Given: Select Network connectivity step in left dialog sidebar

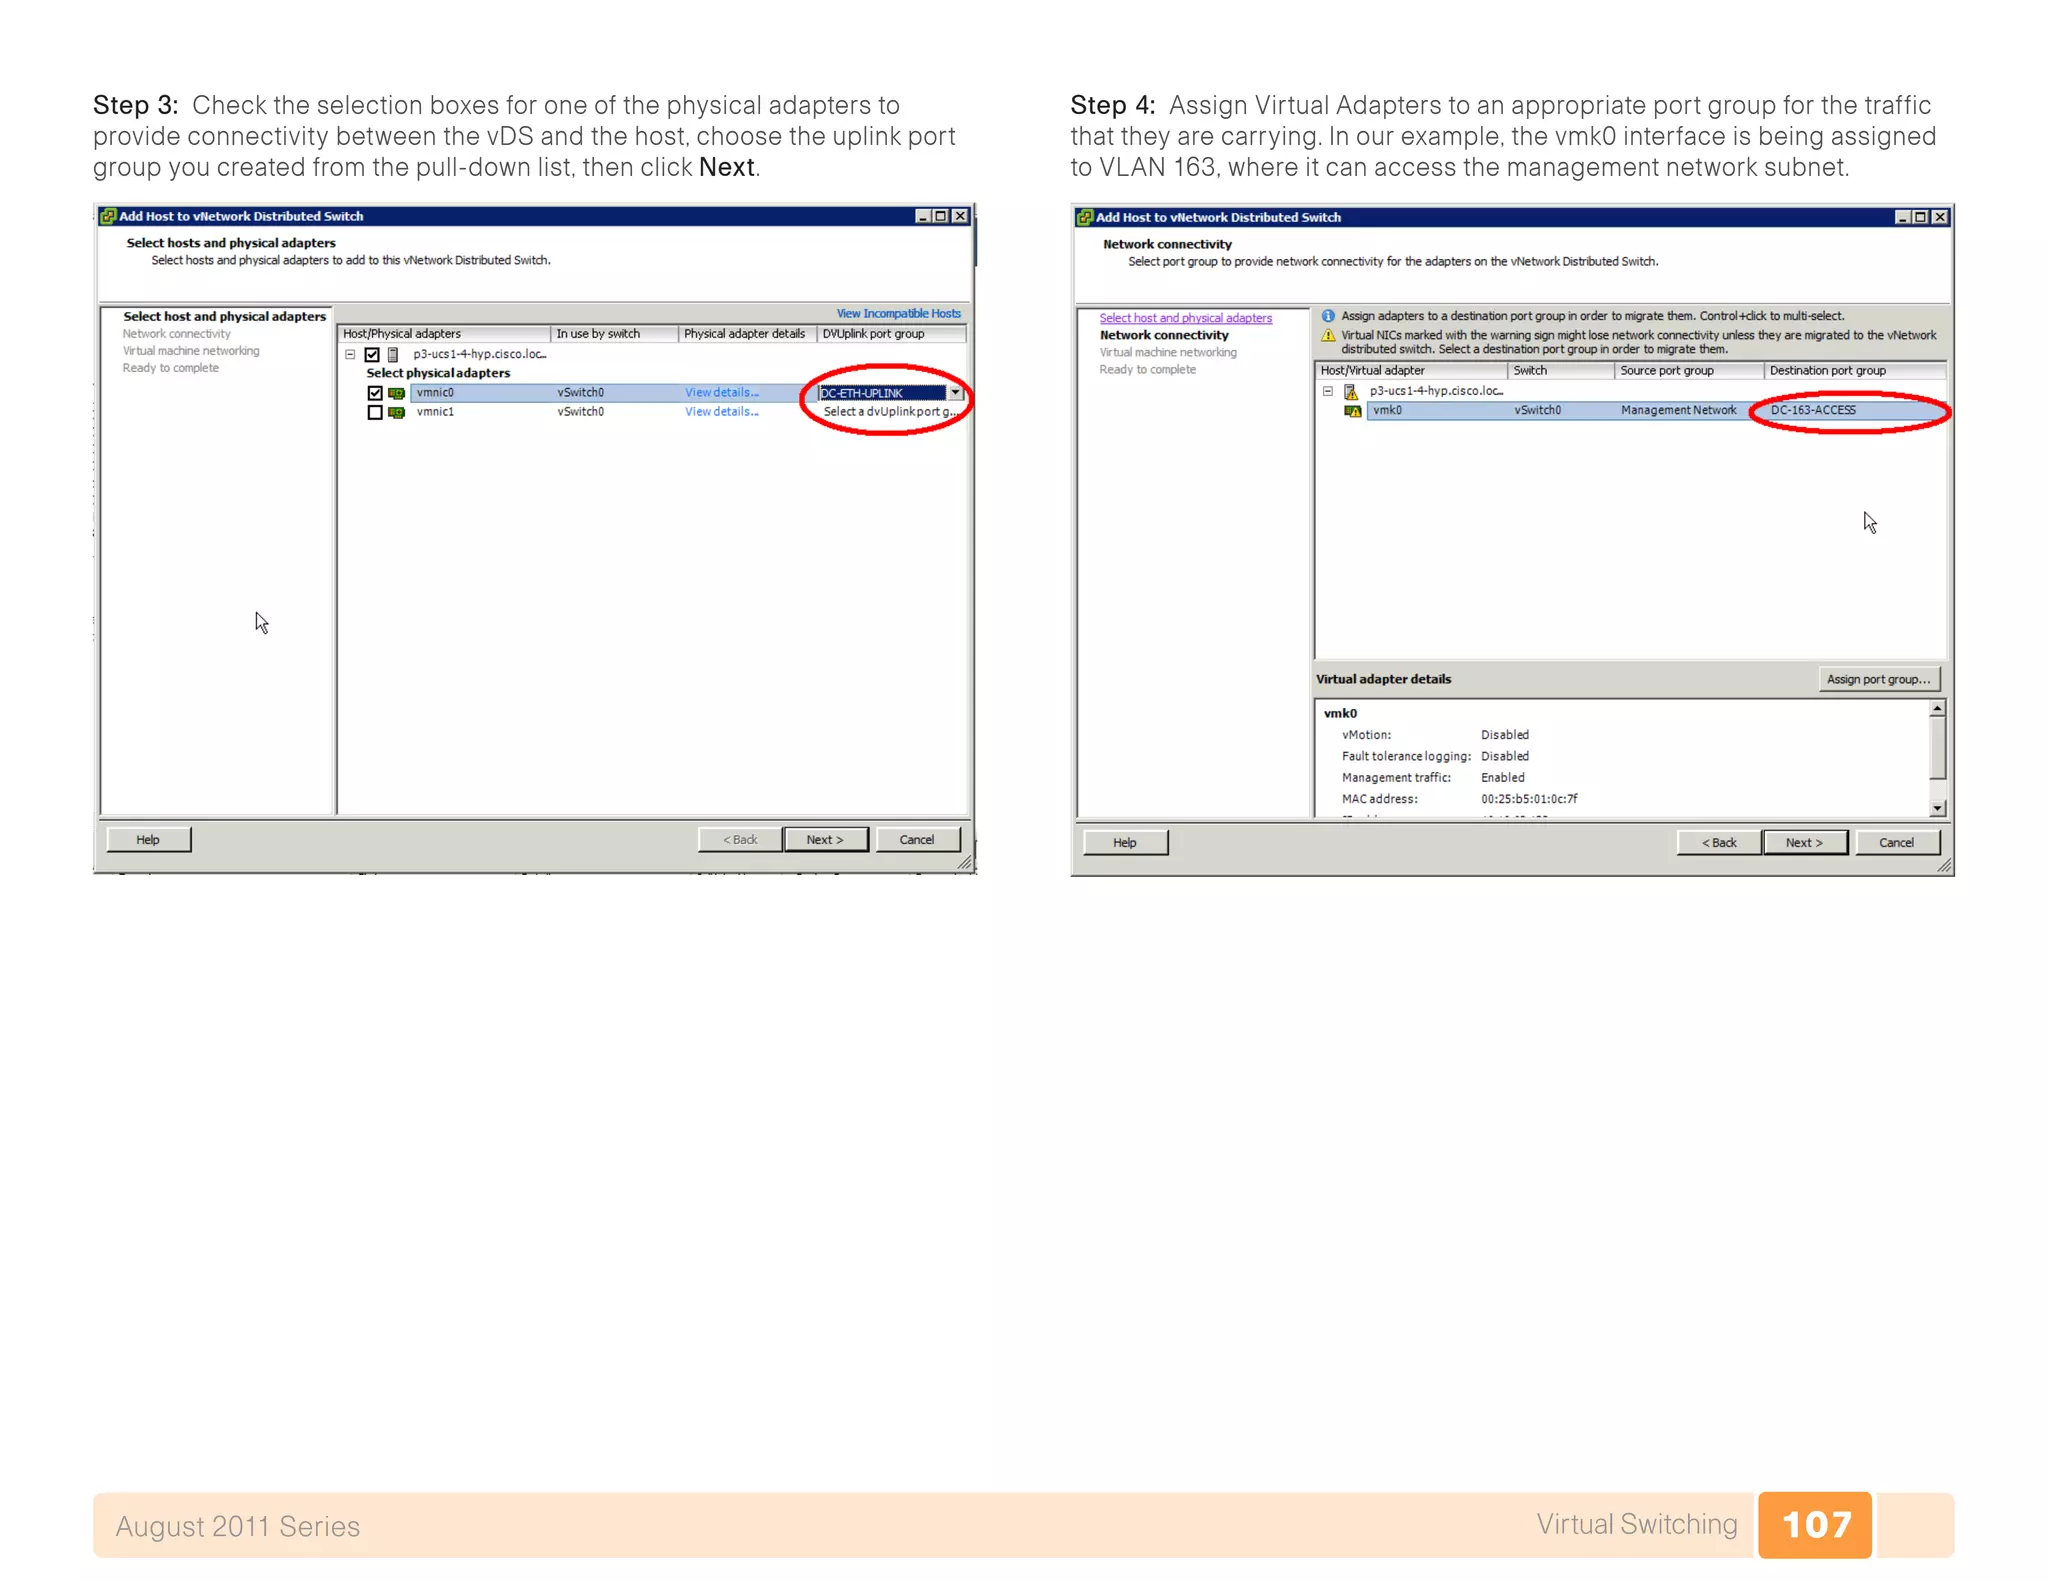Looking at the screenshot, I should [x=176, y=334].
